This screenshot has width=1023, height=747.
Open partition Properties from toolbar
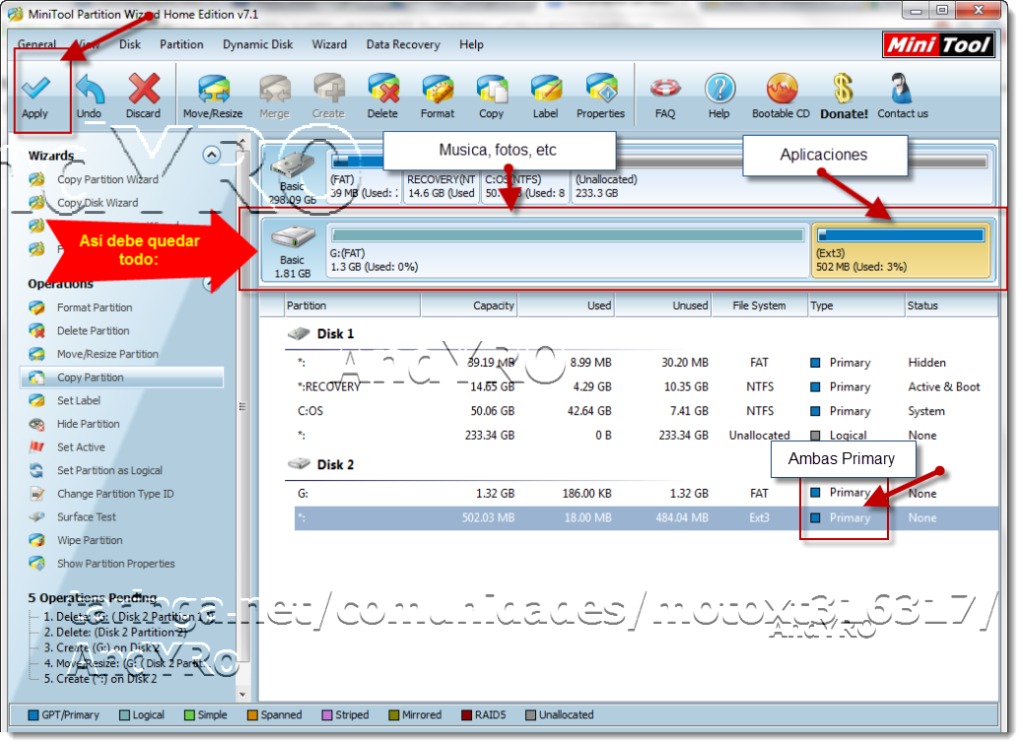coord(600,97)
